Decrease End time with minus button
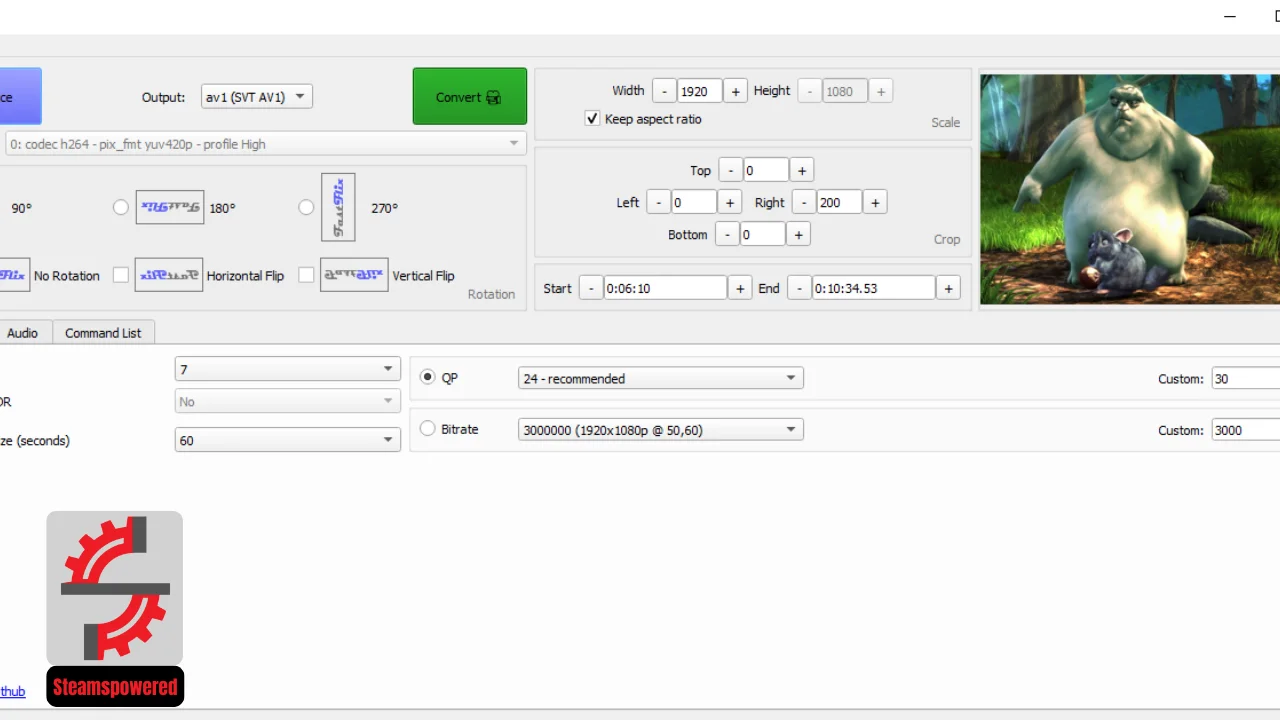 tap(799, 288)
